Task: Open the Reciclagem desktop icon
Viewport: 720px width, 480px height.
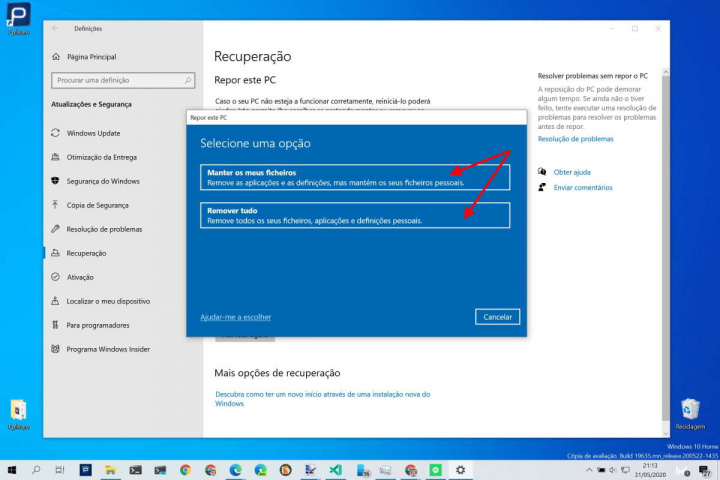Action: click(x=690, y=410)
